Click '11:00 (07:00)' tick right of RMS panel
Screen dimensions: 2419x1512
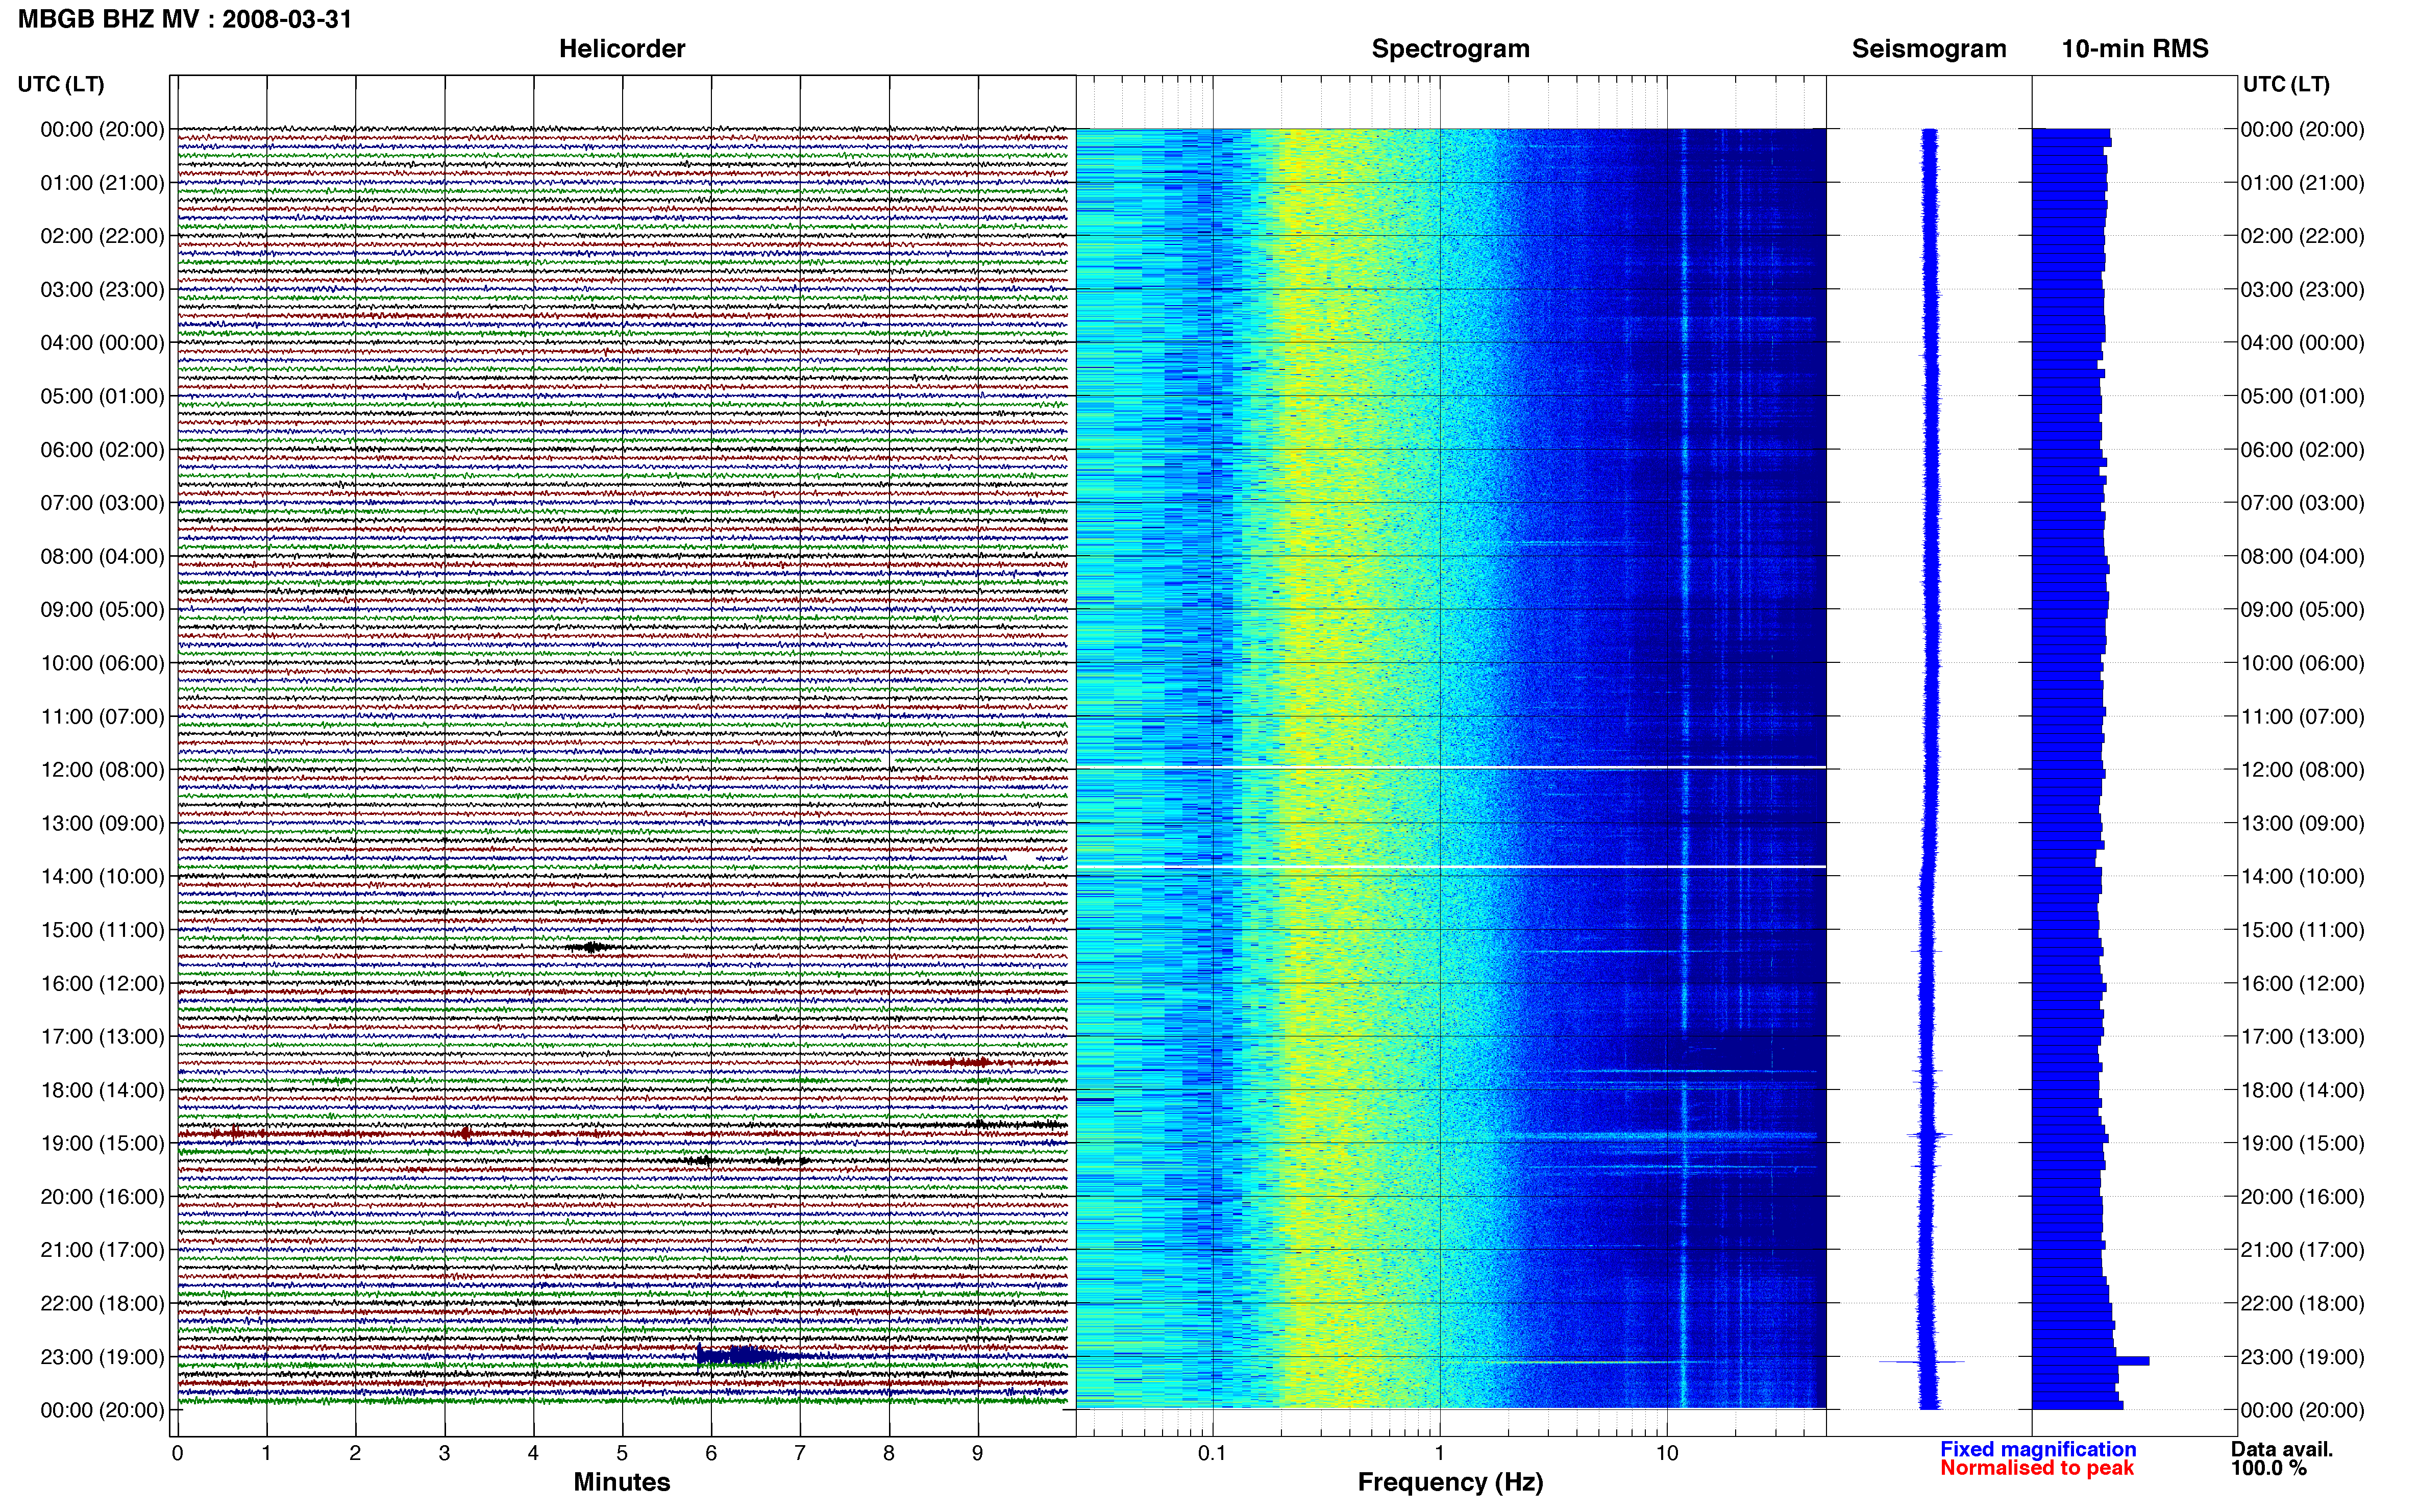2302,717
